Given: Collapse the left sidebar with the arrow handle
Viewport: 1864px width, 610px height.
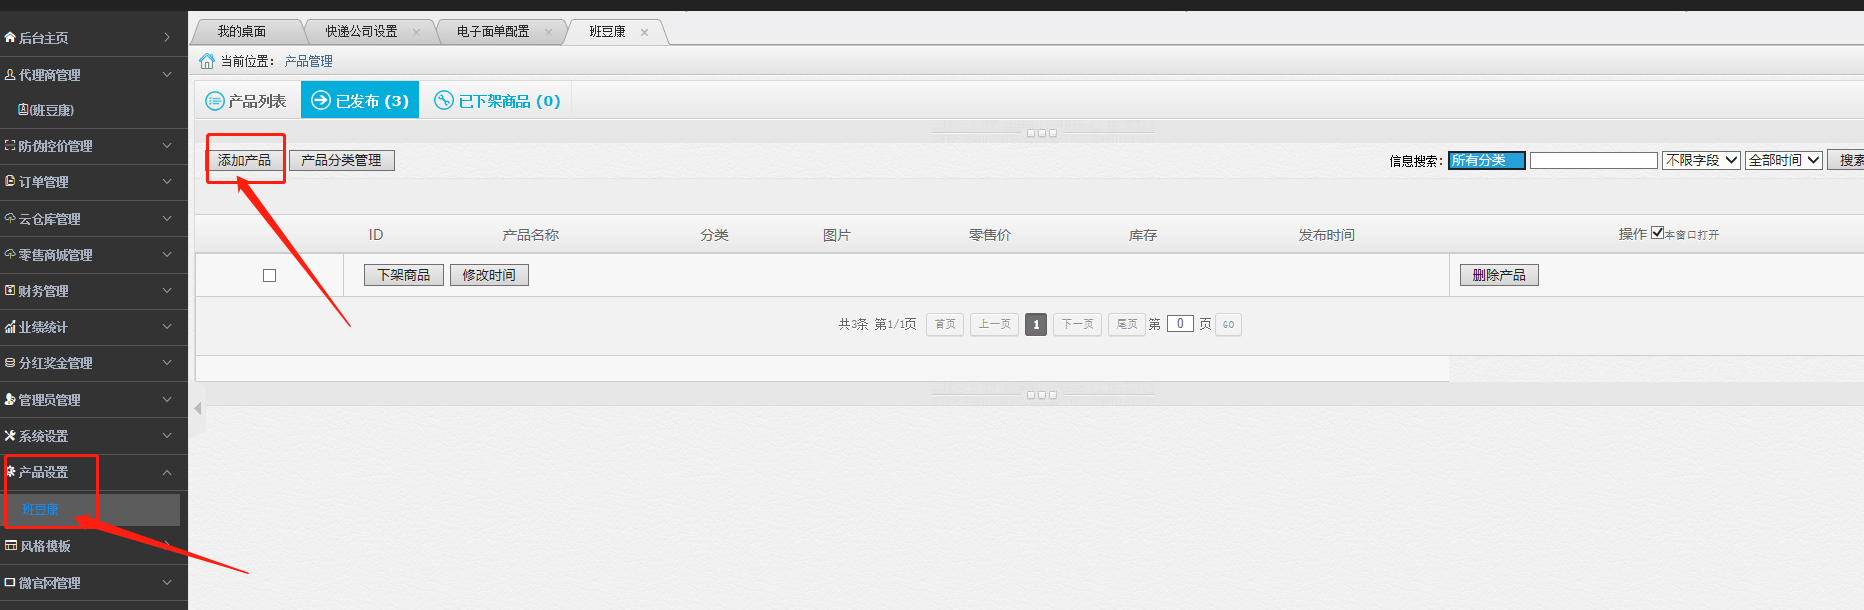Looking at the screenshot, I should pos(198,408).
